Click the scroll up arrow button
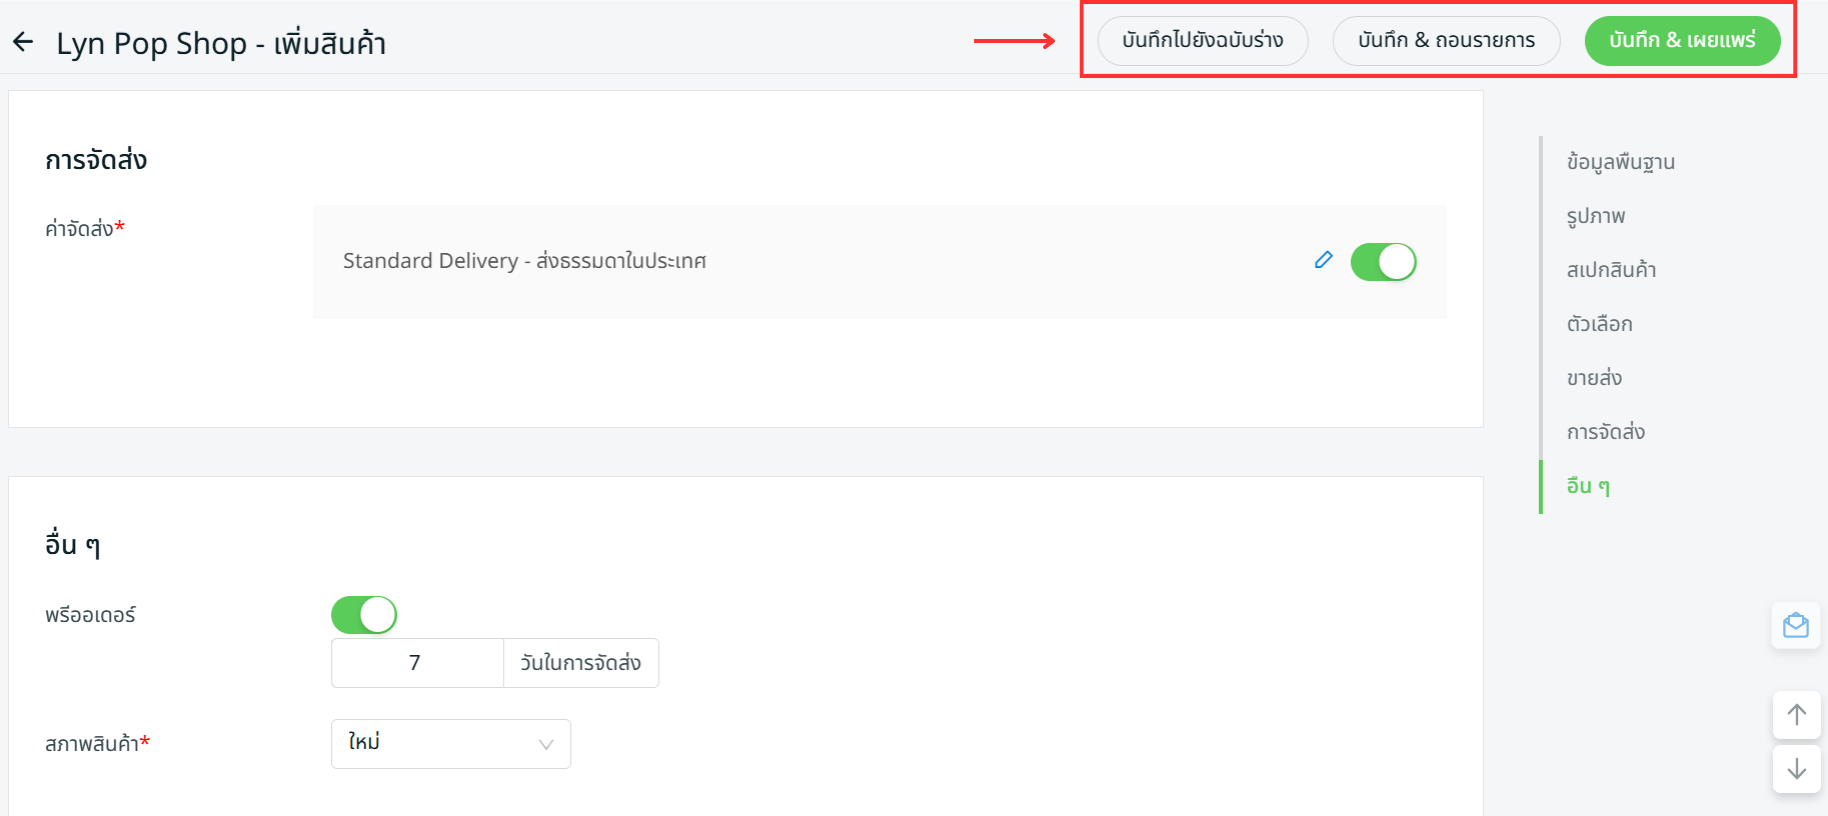This screenshot has height=816, width=1828. [x=1796, y=715]
